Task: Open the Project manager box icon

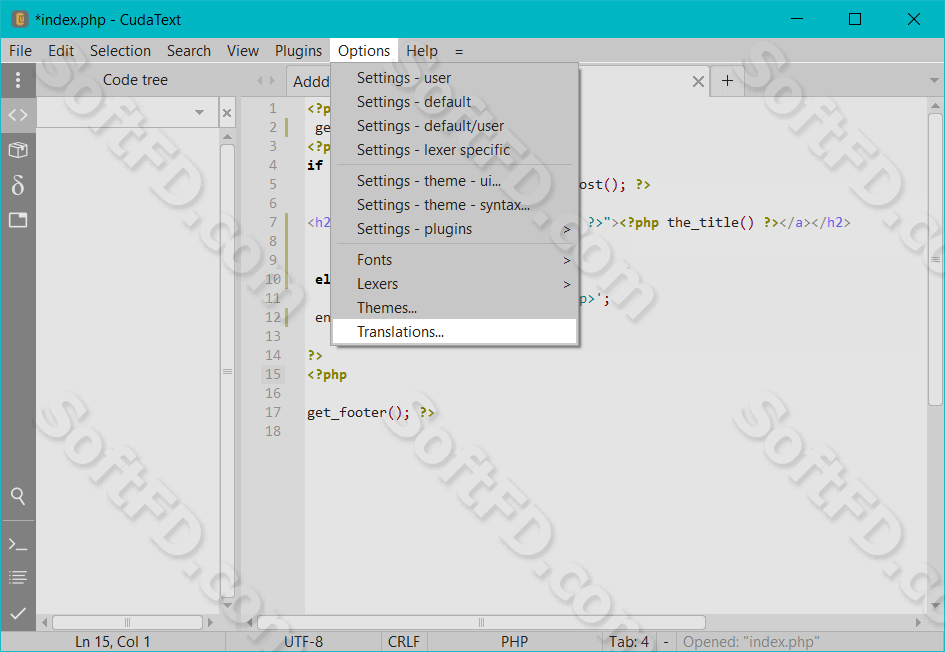Action: click(x=18, y=149)
